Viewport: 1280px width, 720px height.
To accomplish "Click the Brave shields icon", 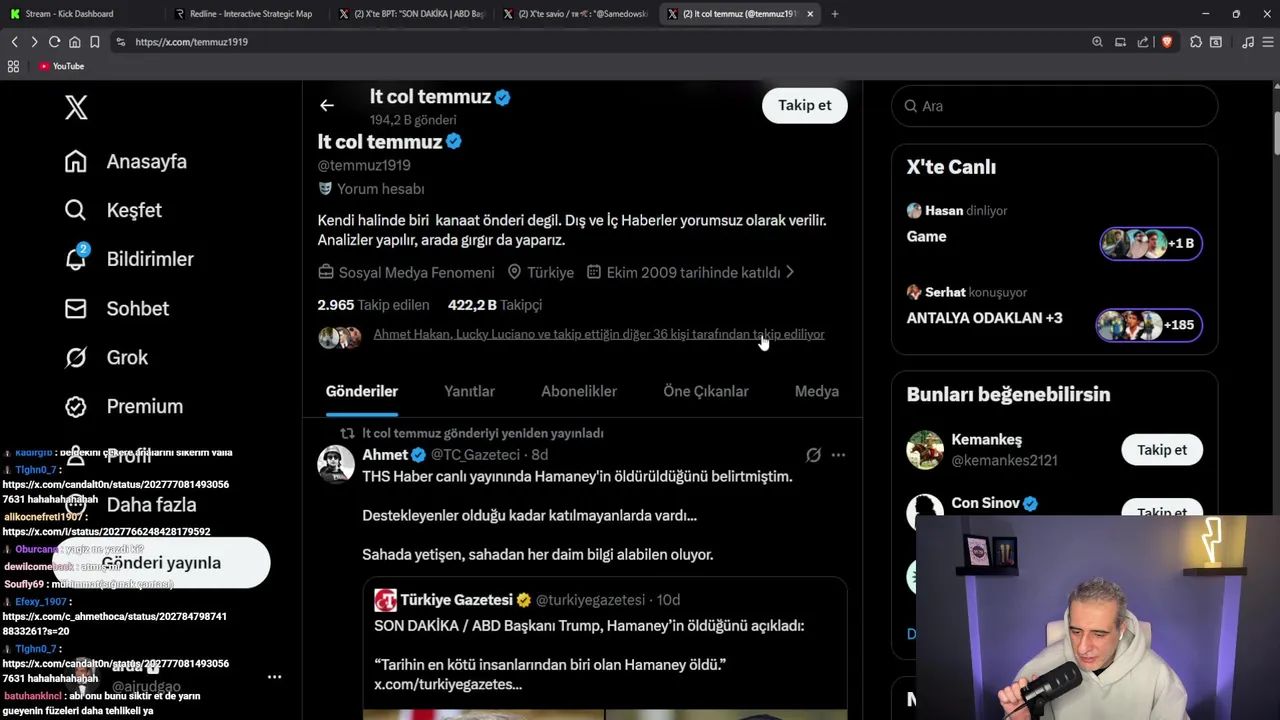I will [x=1167, y=42].
